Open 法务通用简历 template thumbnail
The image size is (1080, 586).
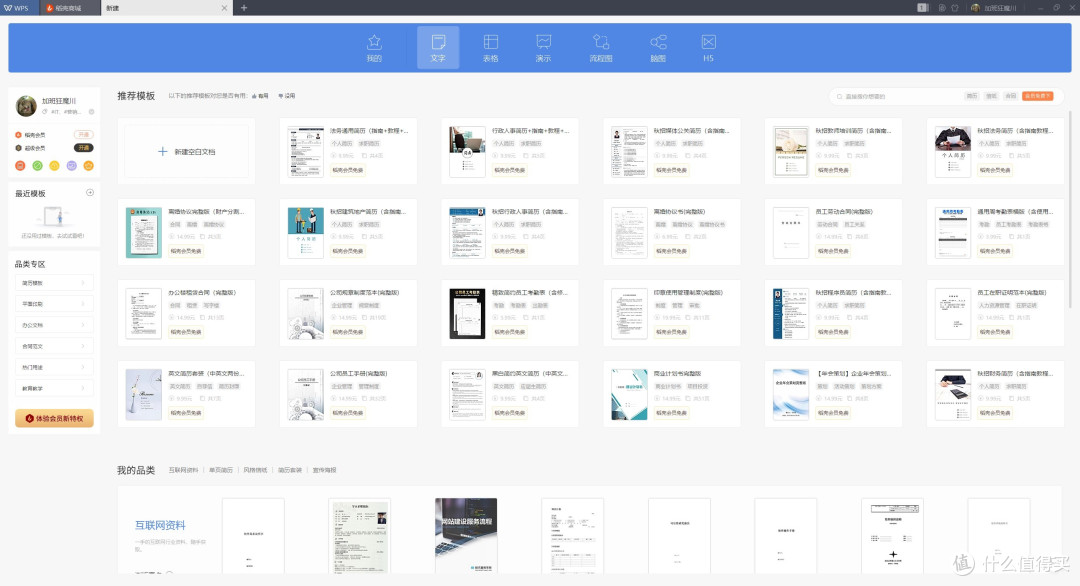tap(305, 151)
